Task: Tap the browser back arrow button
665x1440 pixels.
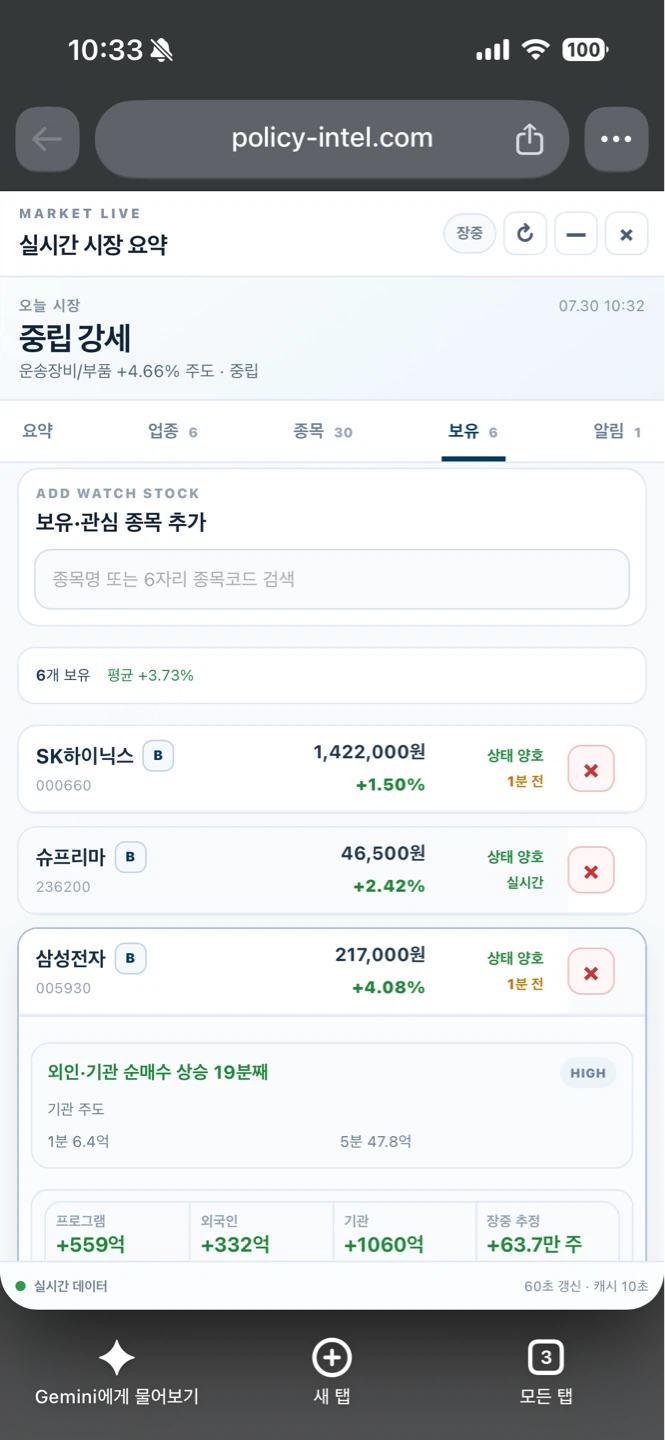Action: [x=47, y=139]
